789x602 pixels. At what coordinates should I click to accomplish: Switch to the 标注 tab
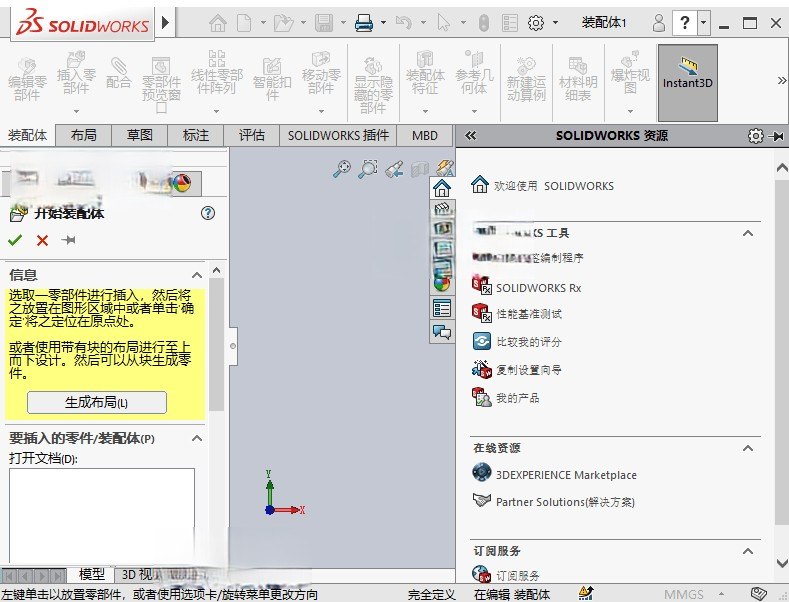tap(196, 135)
